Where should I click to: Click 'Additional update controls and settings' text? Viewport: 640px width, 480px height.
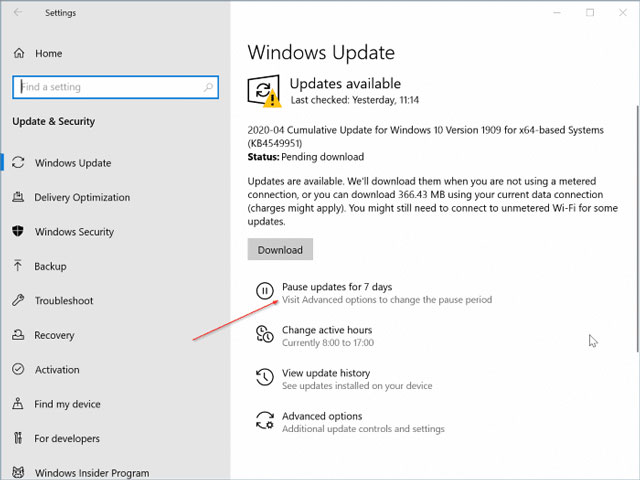[363, 429]
